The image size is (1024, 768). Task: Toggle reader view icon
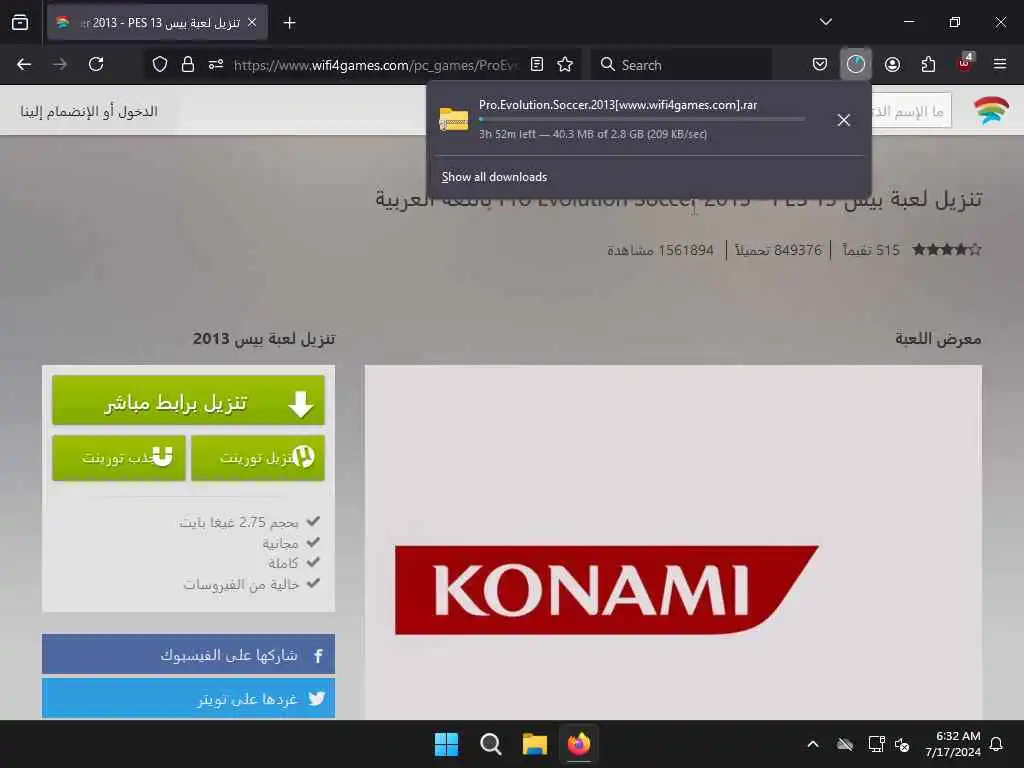pos(537,64)
